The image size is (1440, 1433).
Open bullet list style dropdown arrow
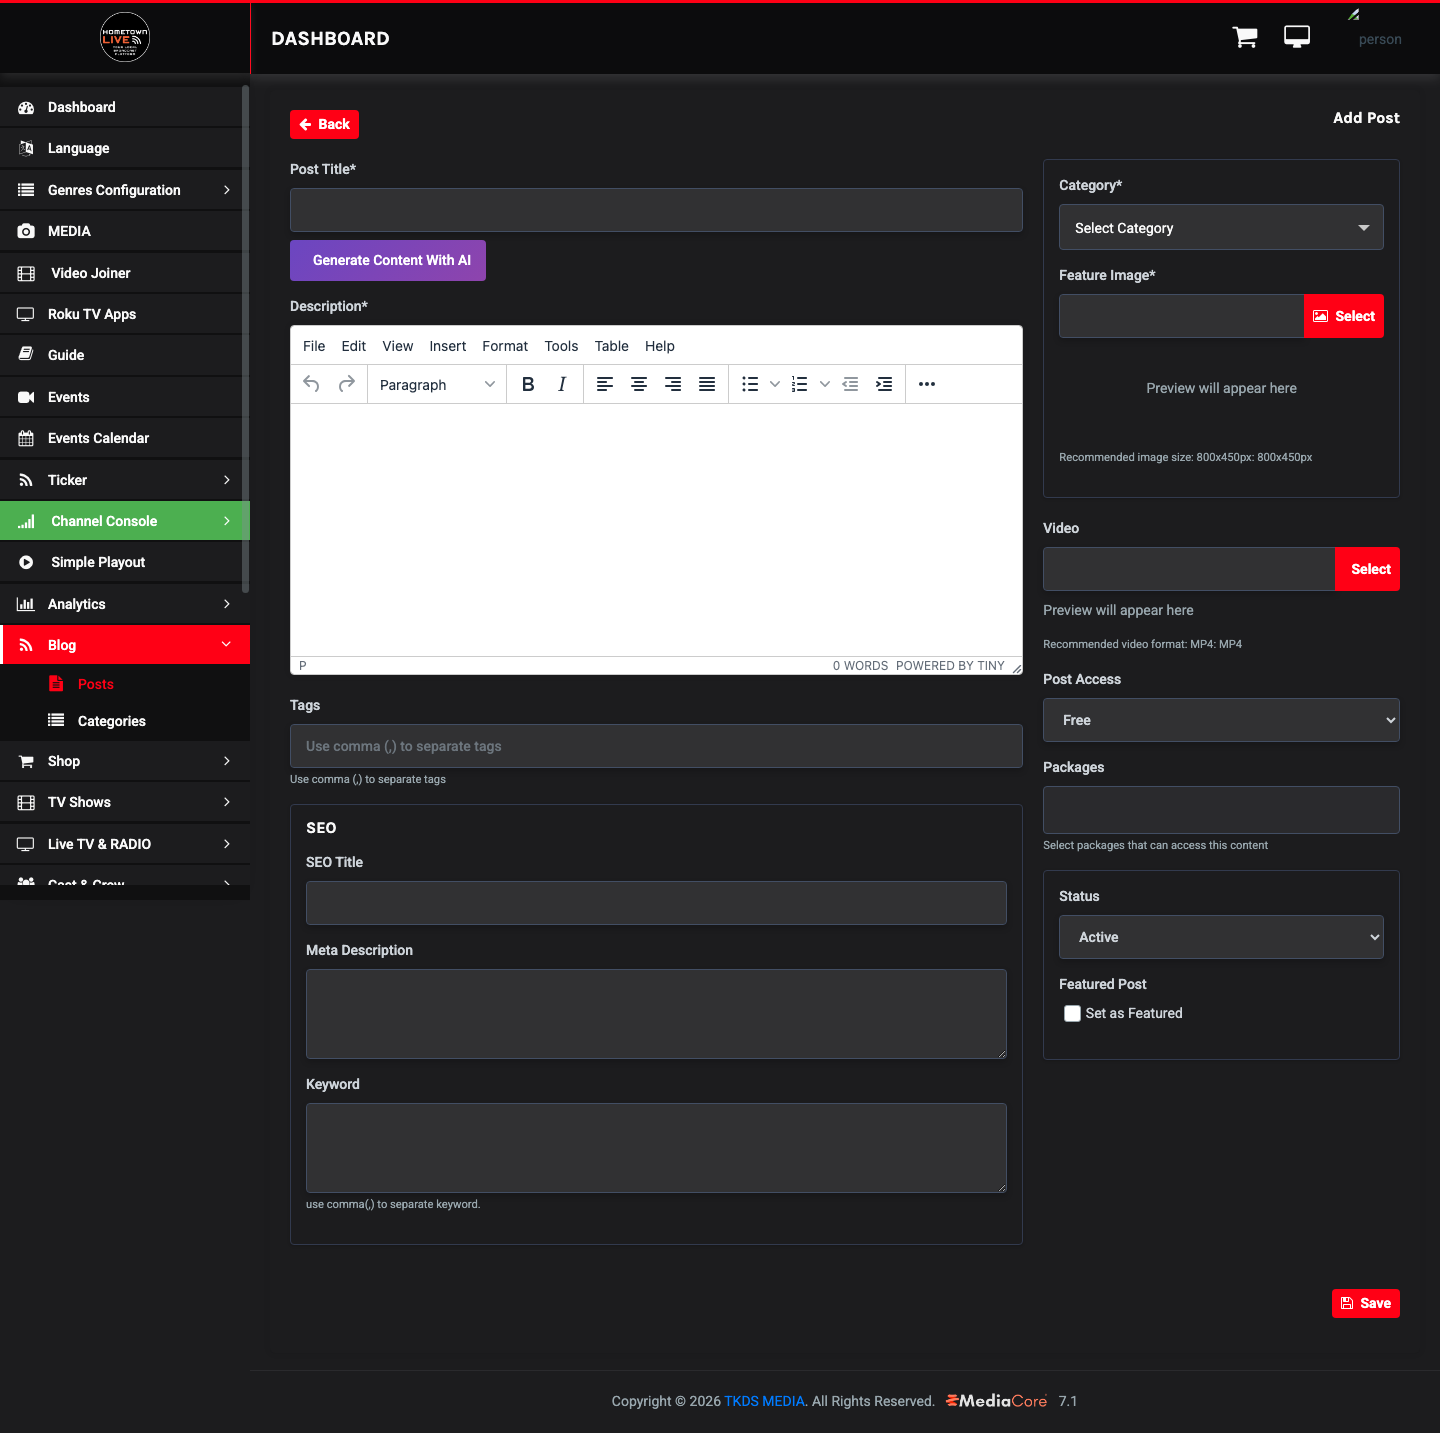pos(775,384)
